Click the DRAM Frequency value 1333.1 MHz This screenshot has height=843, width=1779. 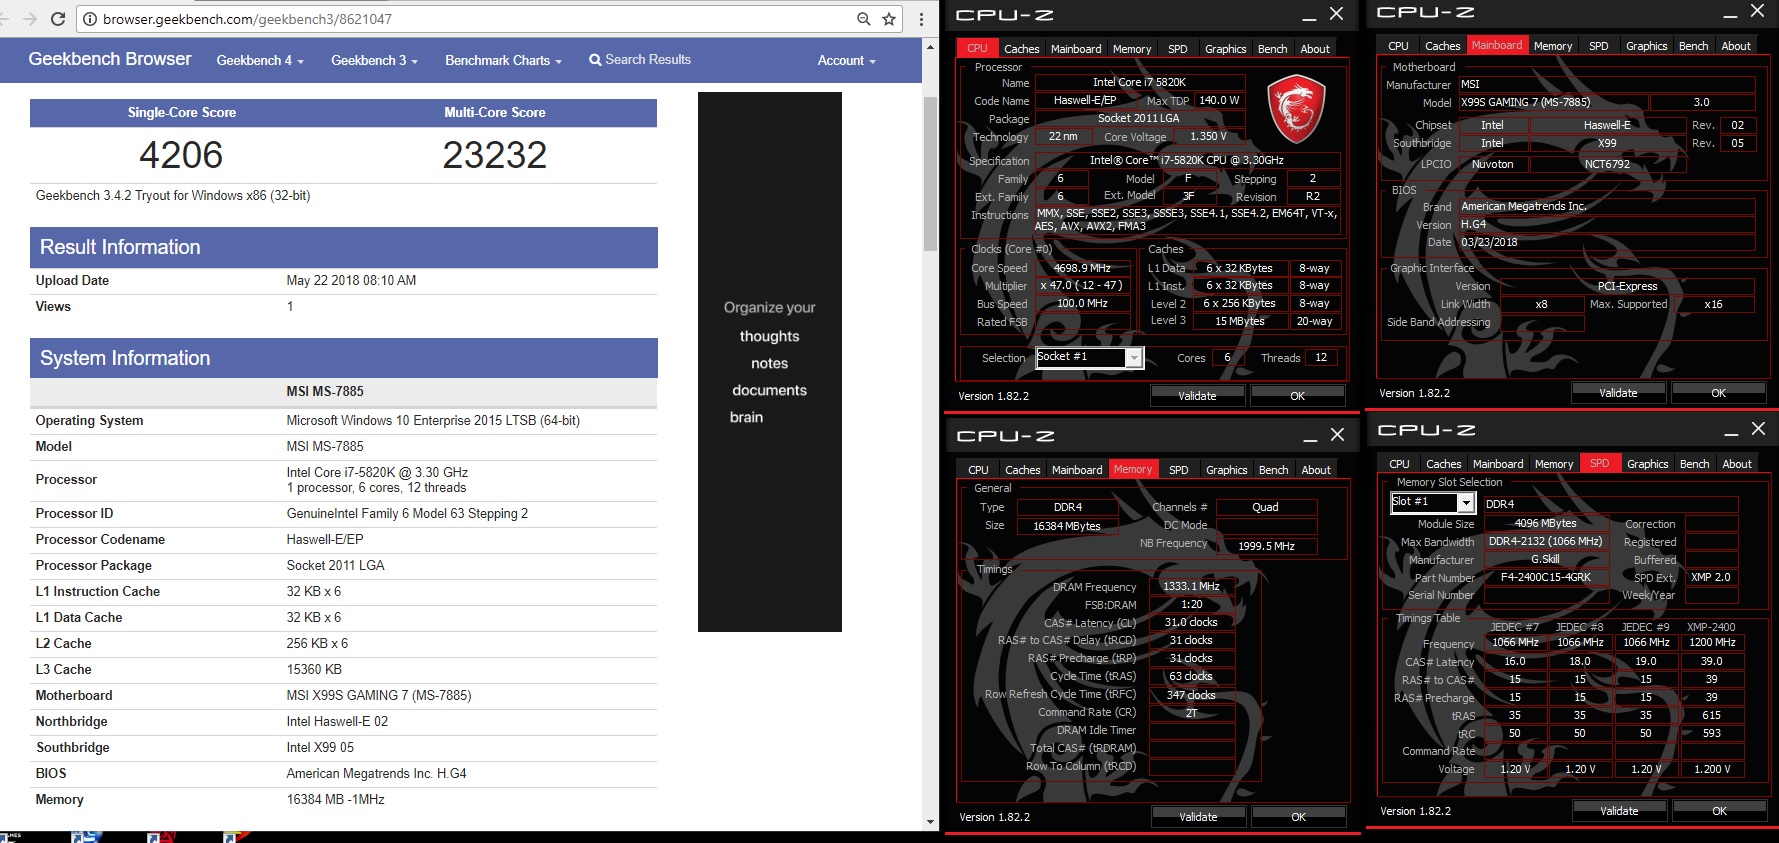coord(1191,586)
